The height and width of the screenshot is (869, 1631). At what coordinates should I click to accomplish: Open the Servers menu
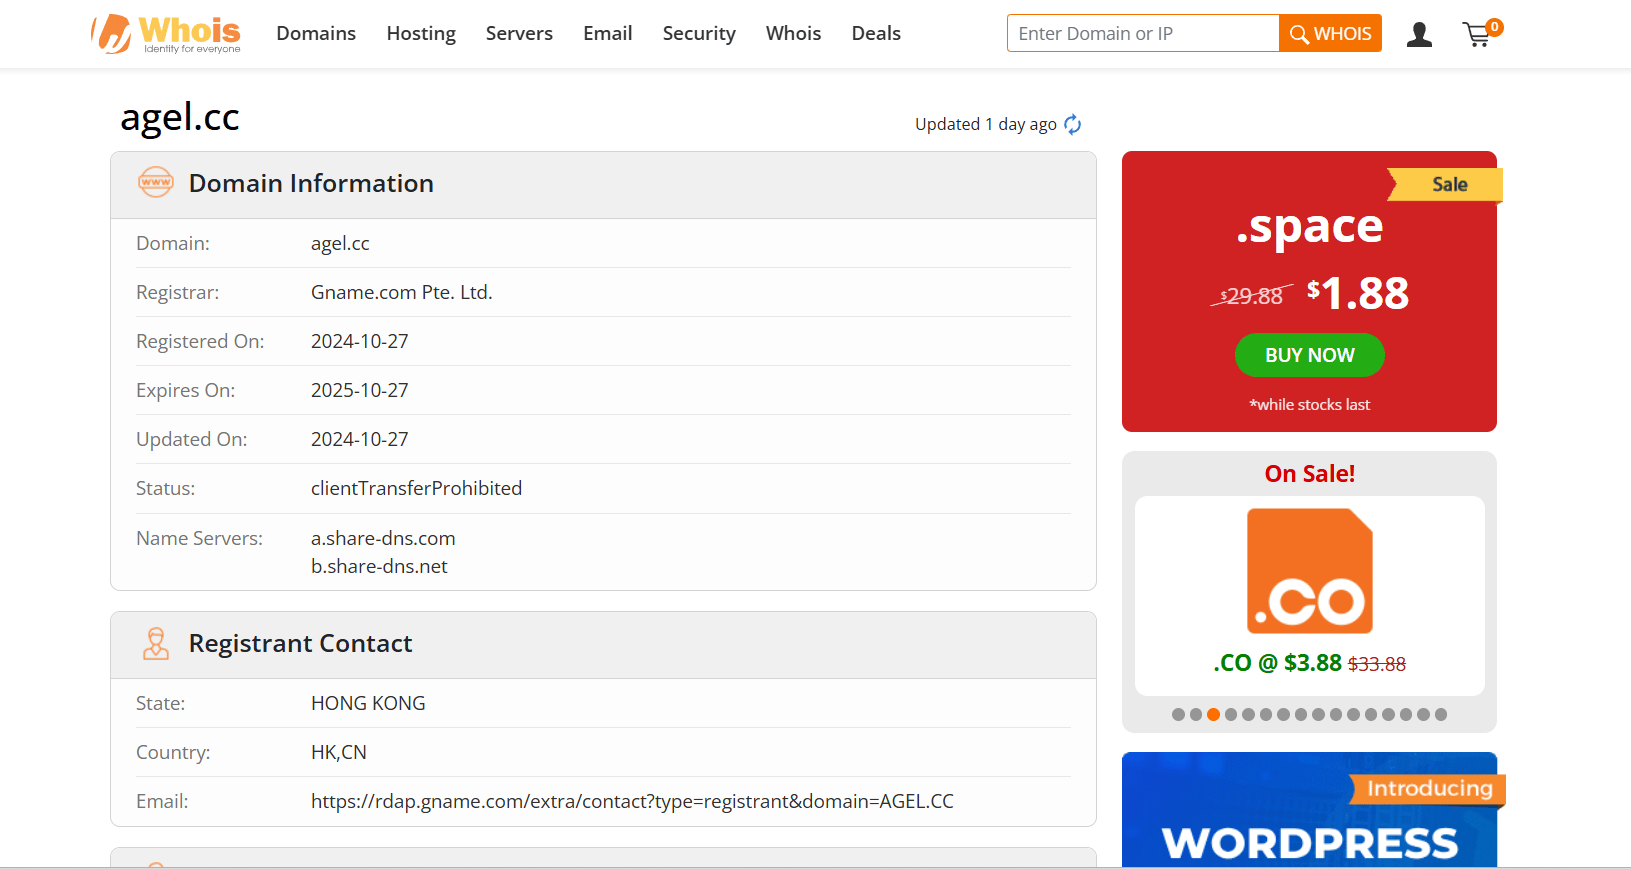519,33
